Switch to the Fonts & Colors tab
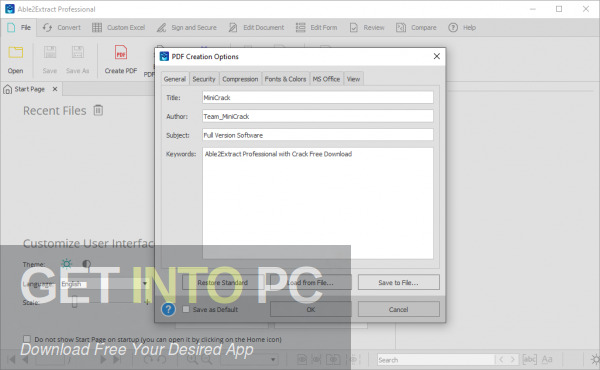This screenshot has width=600, height=370. point(285,79)
